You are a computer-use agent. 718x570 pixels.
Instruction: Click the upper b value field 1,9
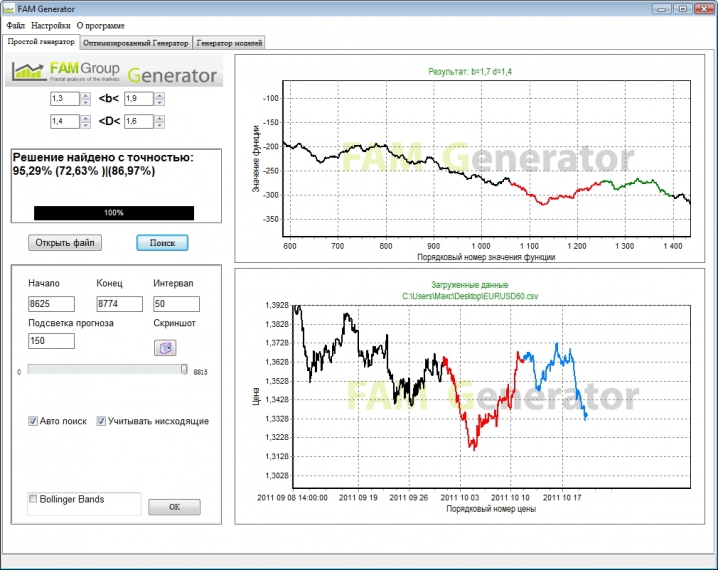(139, 98)
